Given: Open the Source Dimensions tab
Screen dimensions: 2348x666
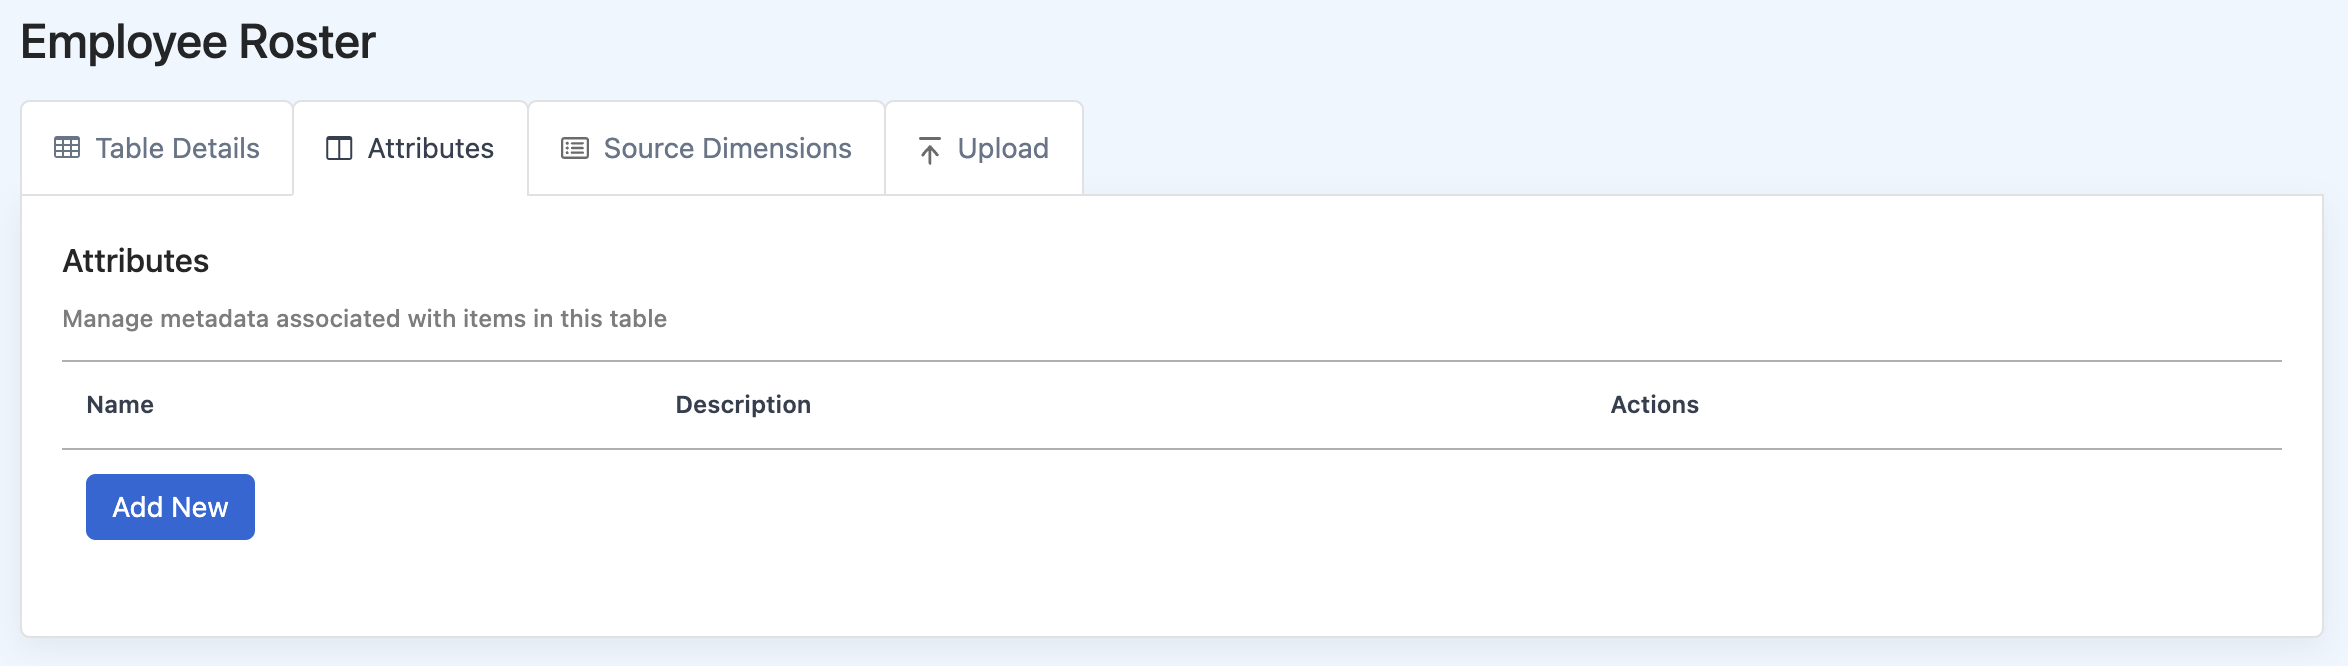Looking at the screenshot, I should (706, 148).
